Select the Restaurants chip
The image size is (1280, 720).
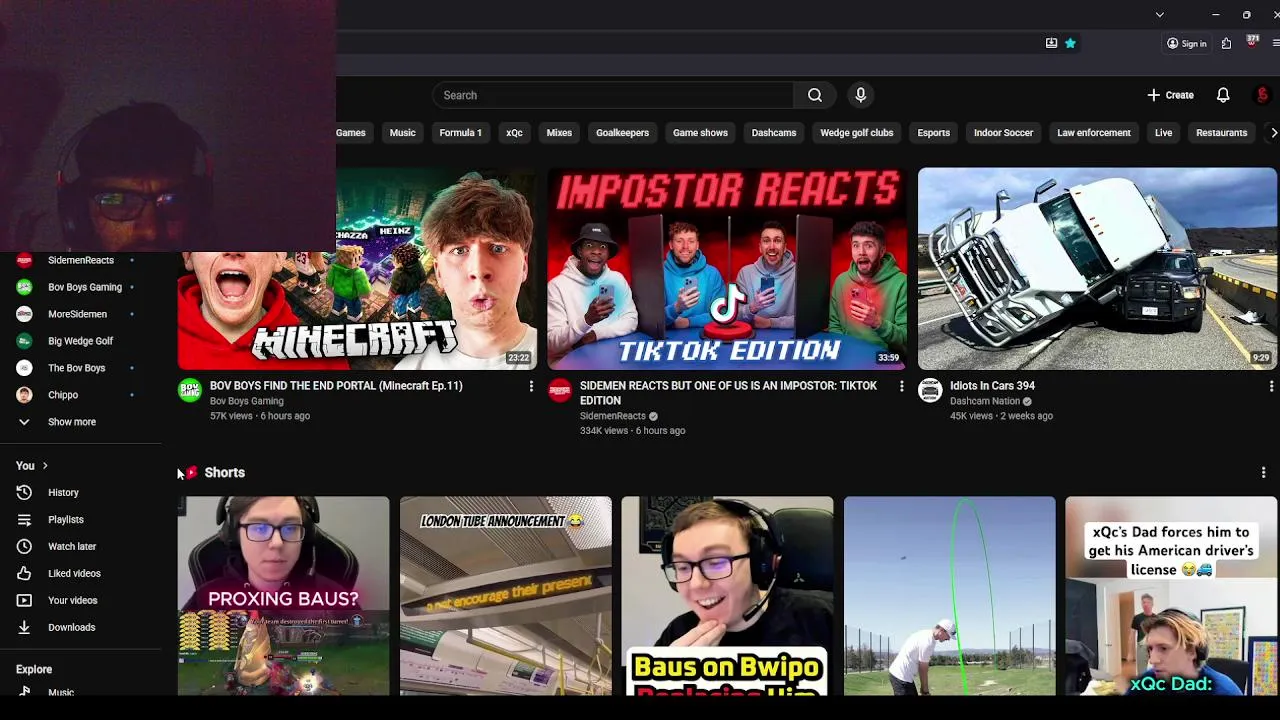coord(1221,133)
